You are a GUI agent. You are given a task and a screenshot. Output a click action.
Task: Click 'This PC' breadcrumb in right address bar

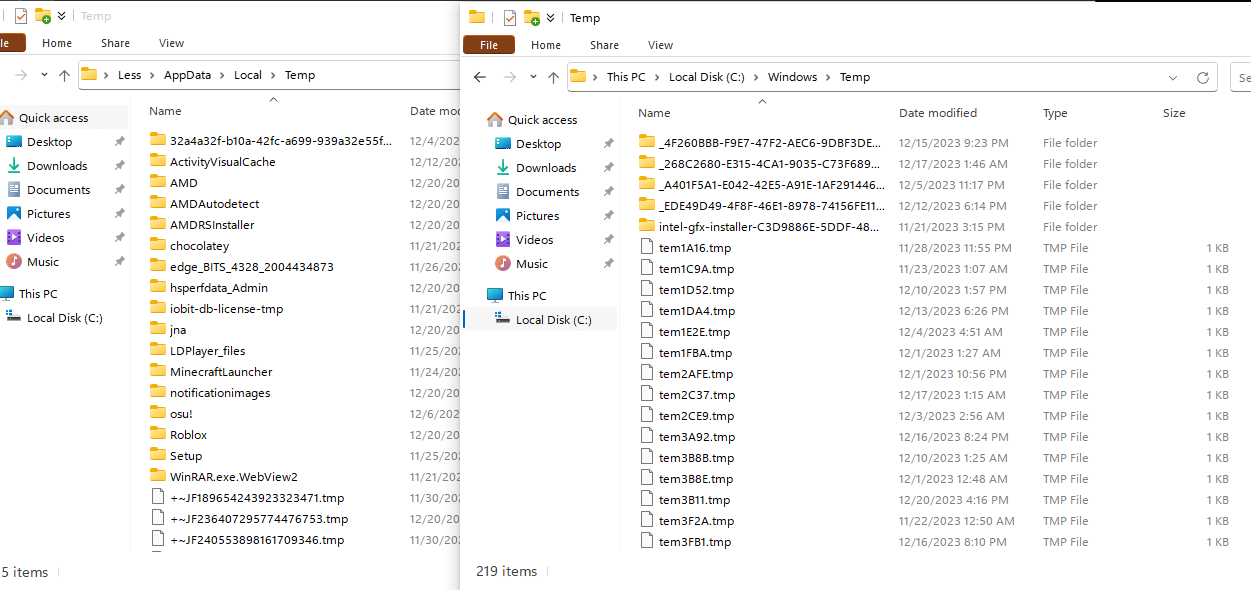[x=626, y=77]
